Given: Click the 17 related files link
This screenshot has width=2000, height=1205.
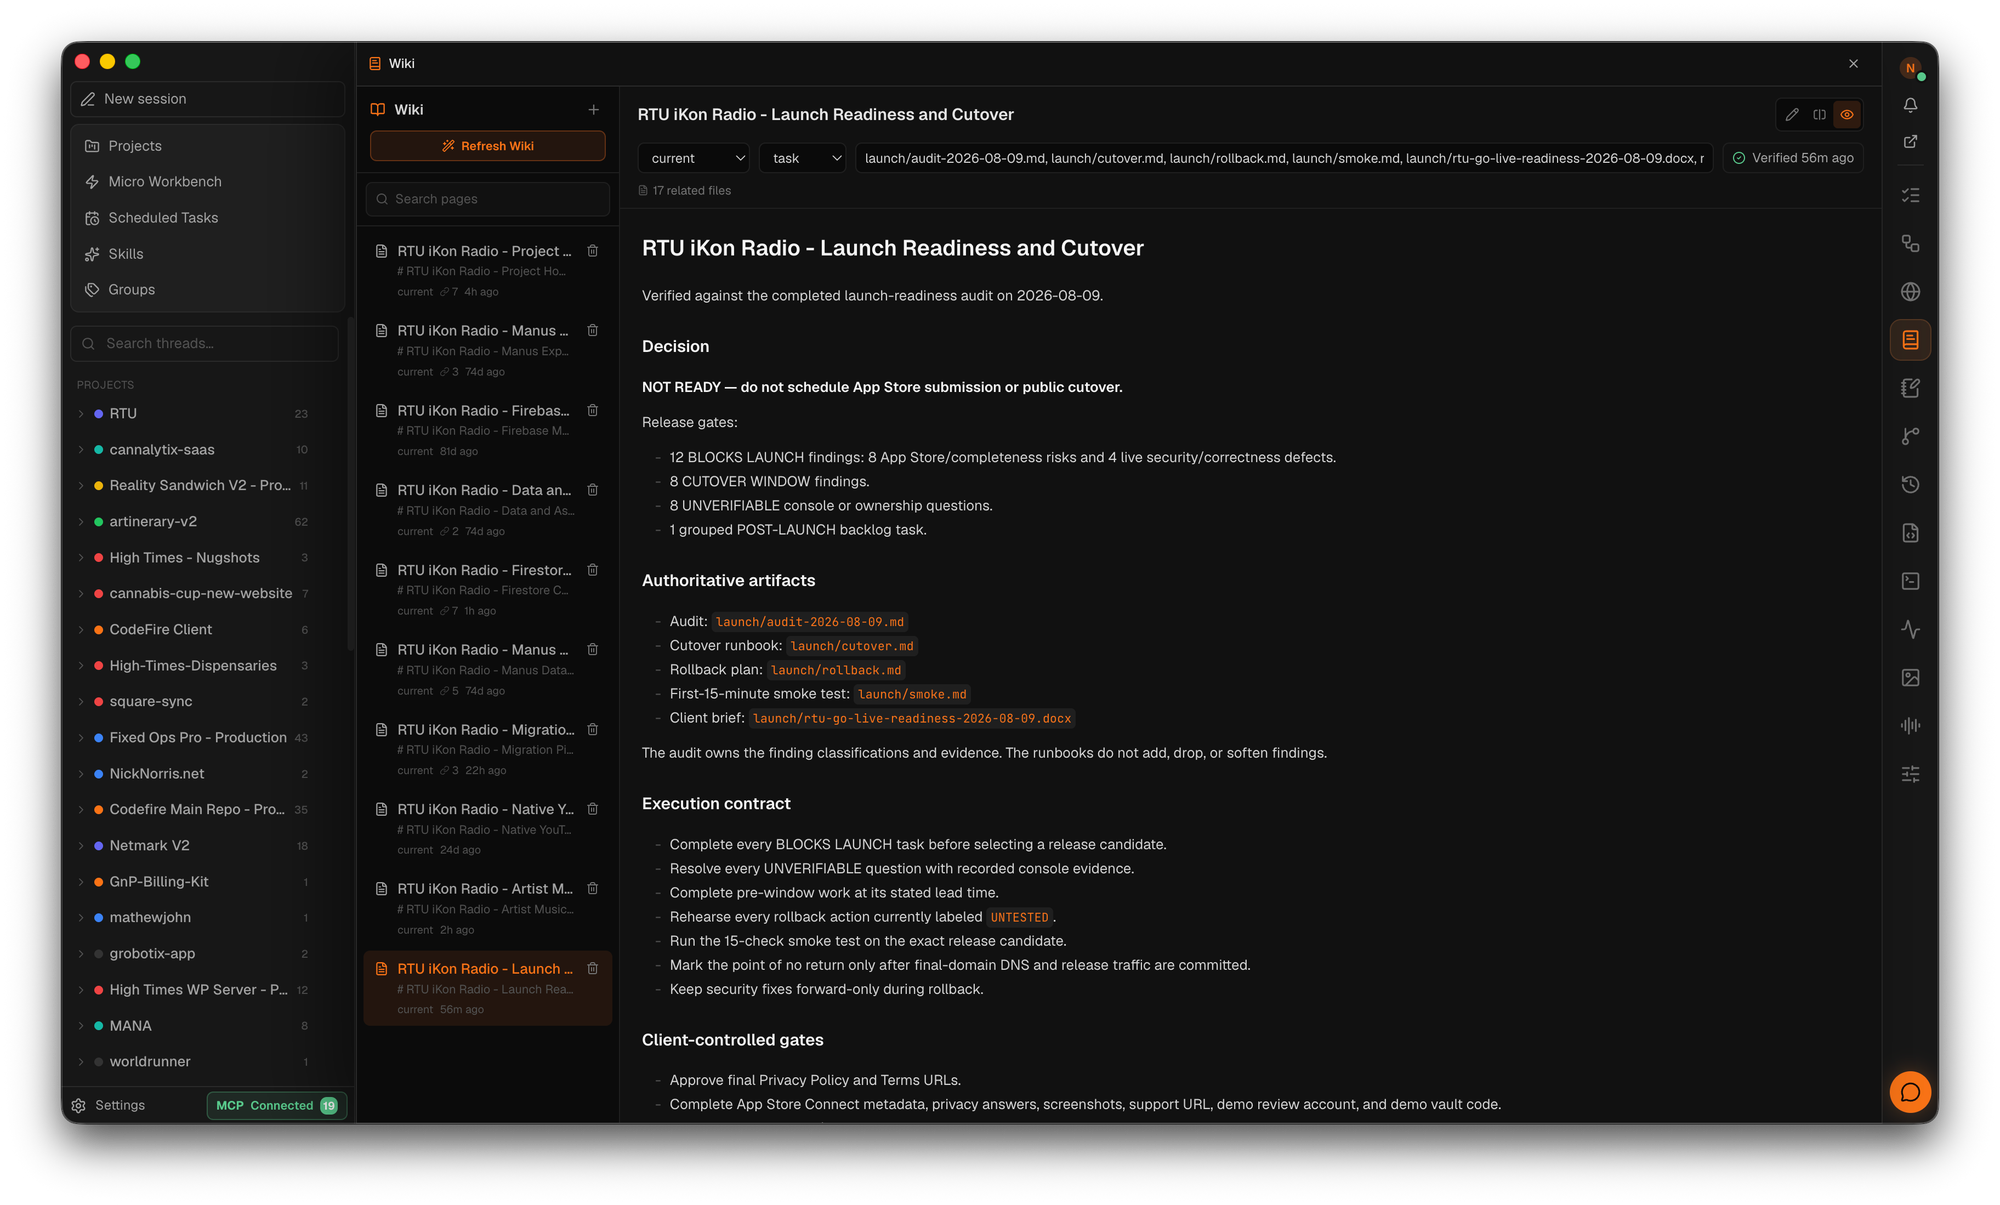Looking at the screenshot, I should 685,191.
